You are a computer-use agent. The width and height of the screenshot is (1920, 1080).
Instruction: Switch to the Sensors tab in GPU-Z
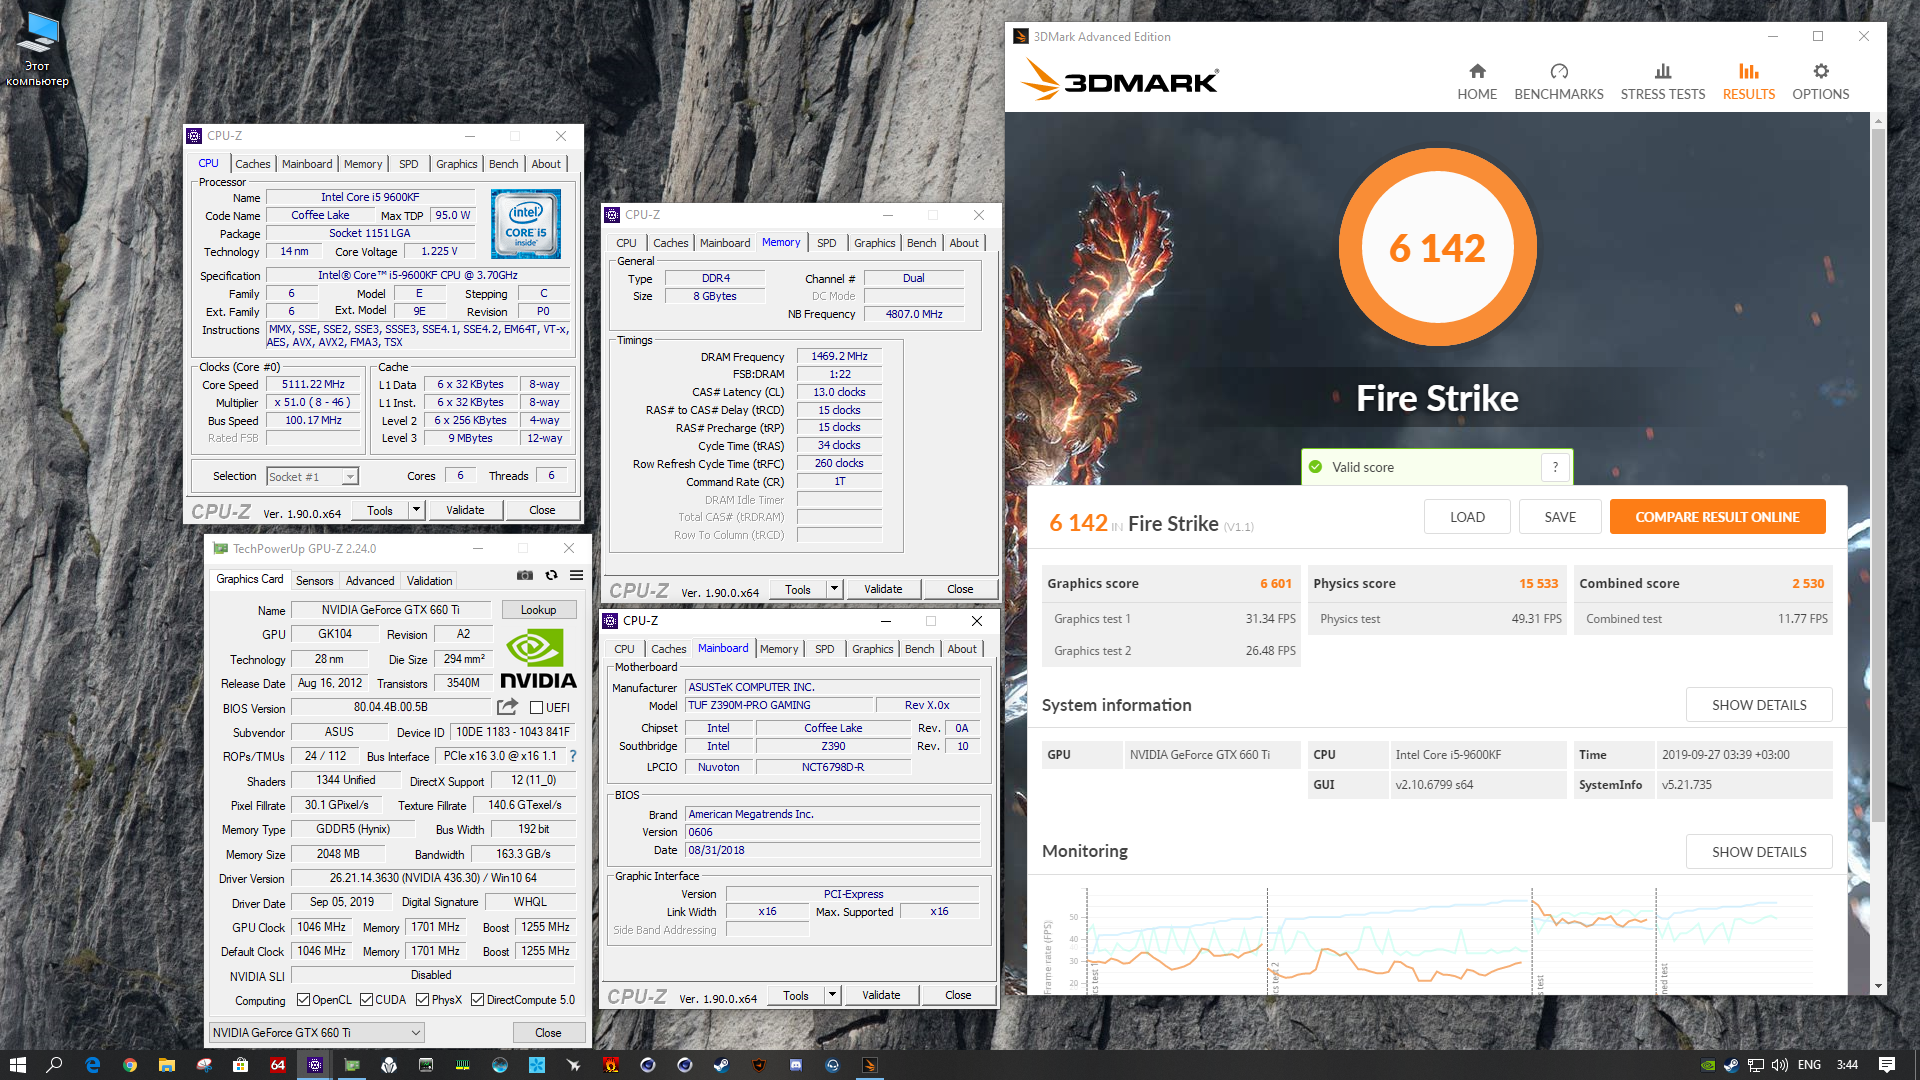pos(314,581)
